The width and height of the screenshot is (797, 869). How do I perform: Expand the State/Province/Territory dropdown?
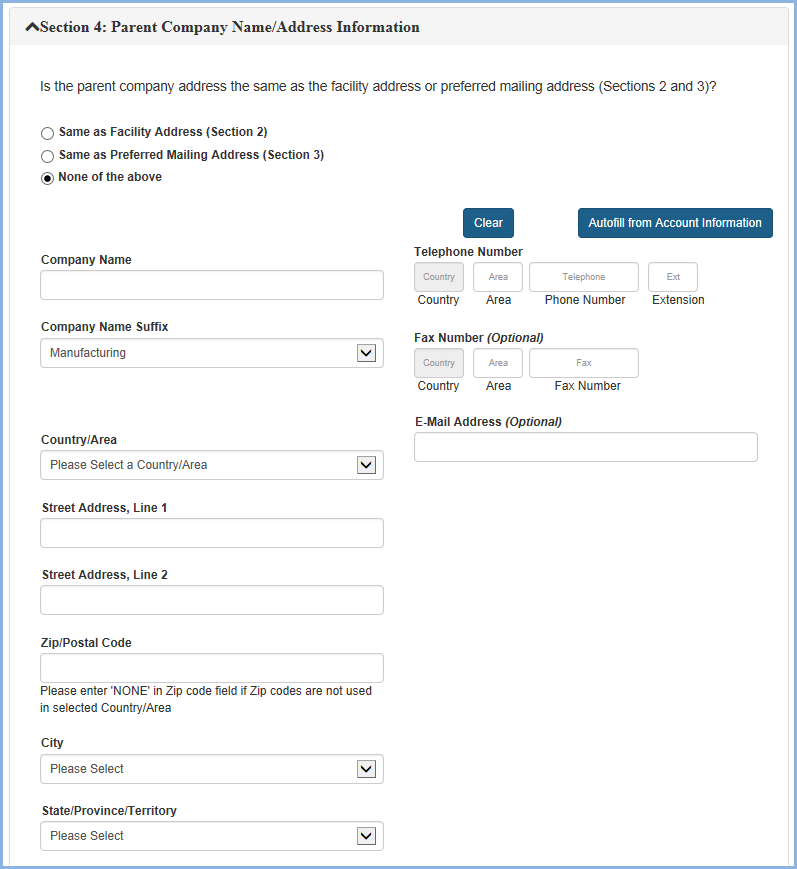(x=211, y=836)
